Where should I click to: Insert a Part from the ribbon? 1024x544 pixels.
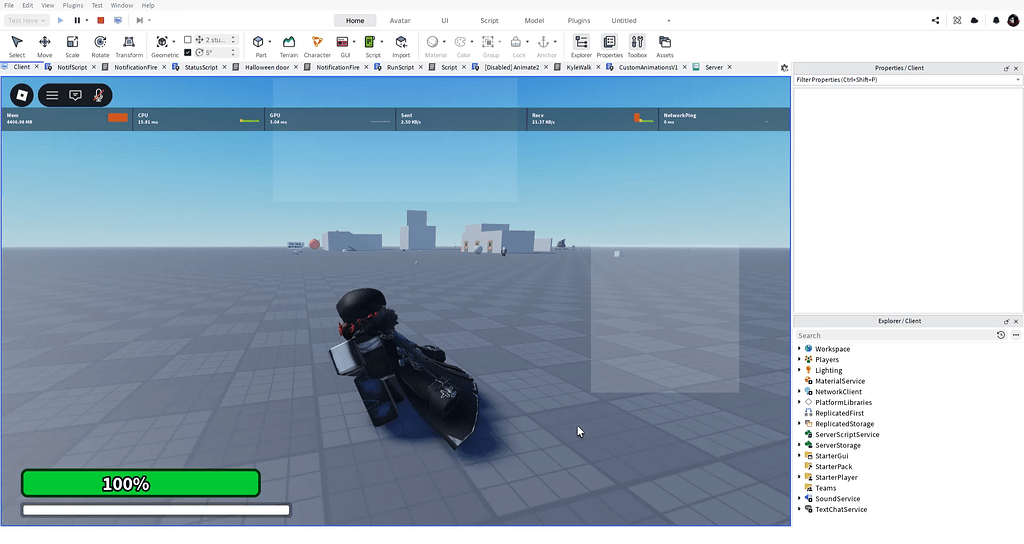pyautogui.click(x=258, y=42)
